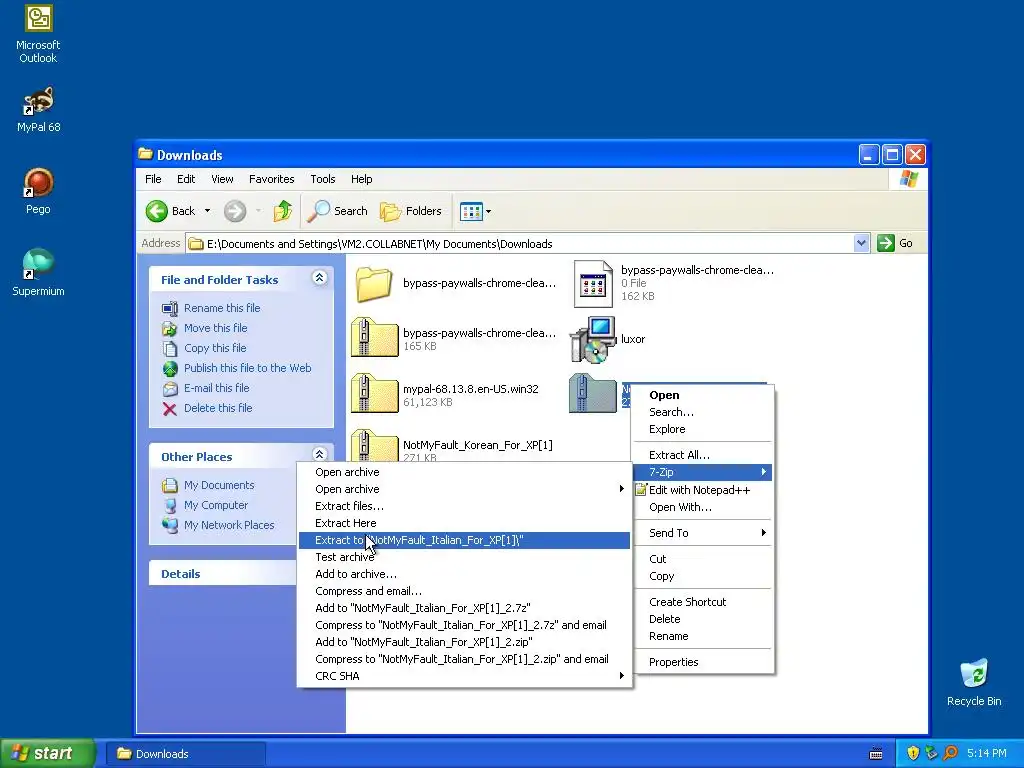The image size is (1024, 768).
Task: Open the Pego desktop shortcut
Action: click(38, 191)
